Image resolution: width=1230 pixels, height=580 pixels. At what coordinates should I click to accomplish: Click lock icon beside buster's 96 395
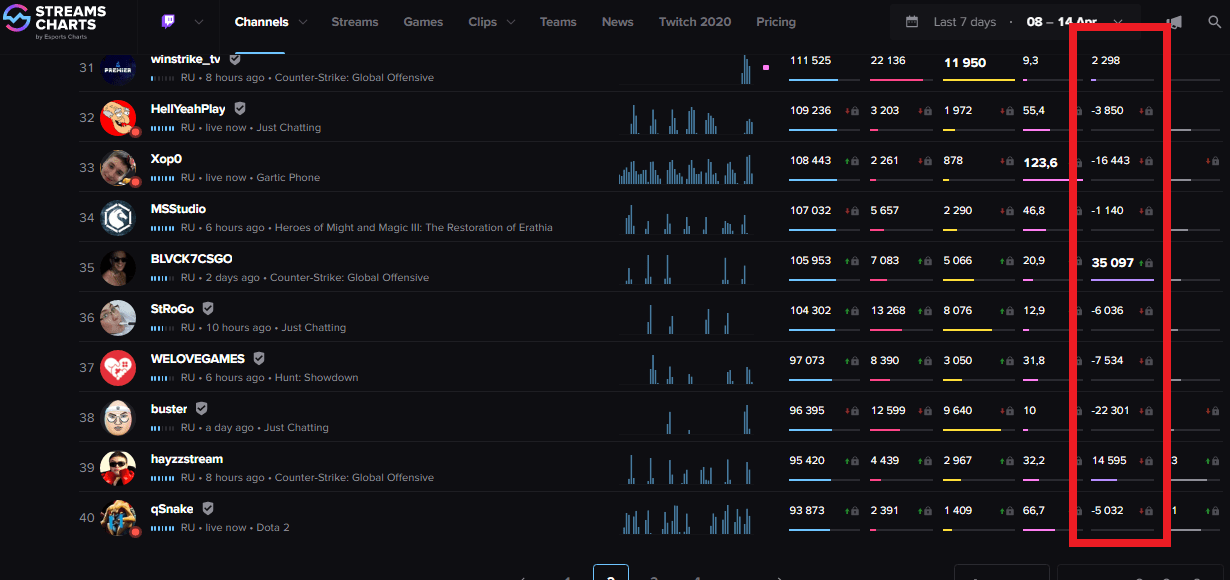coord(855,411)
